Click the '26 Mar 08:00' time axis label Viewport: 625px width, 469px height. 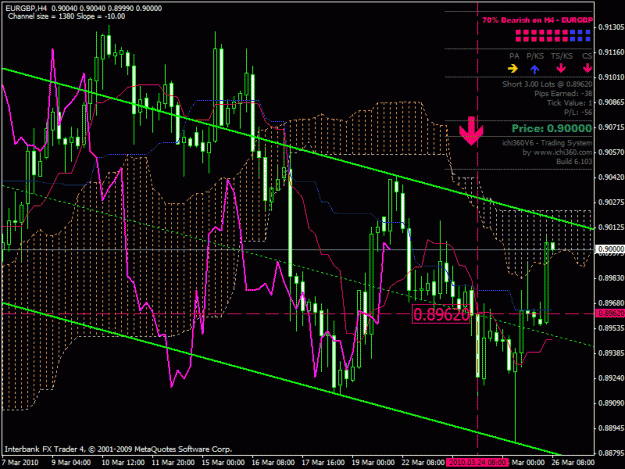573,462
